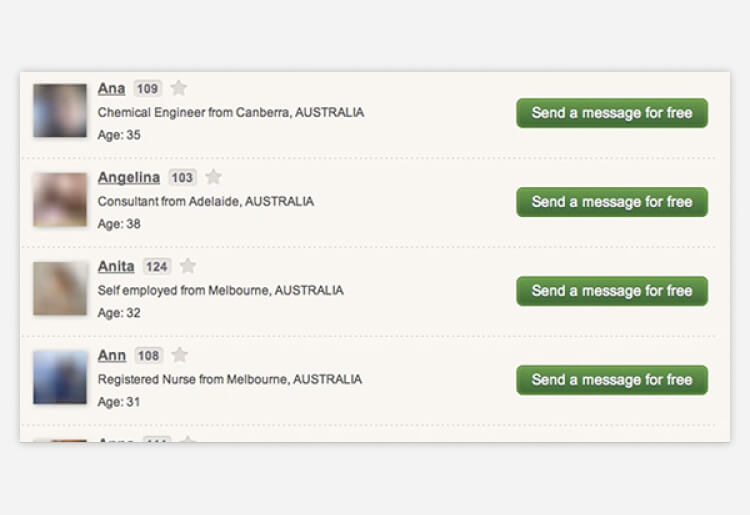This screenshot has width=750, height=515.
Task: Star Ann as a favorite
Action: (179, 355)
